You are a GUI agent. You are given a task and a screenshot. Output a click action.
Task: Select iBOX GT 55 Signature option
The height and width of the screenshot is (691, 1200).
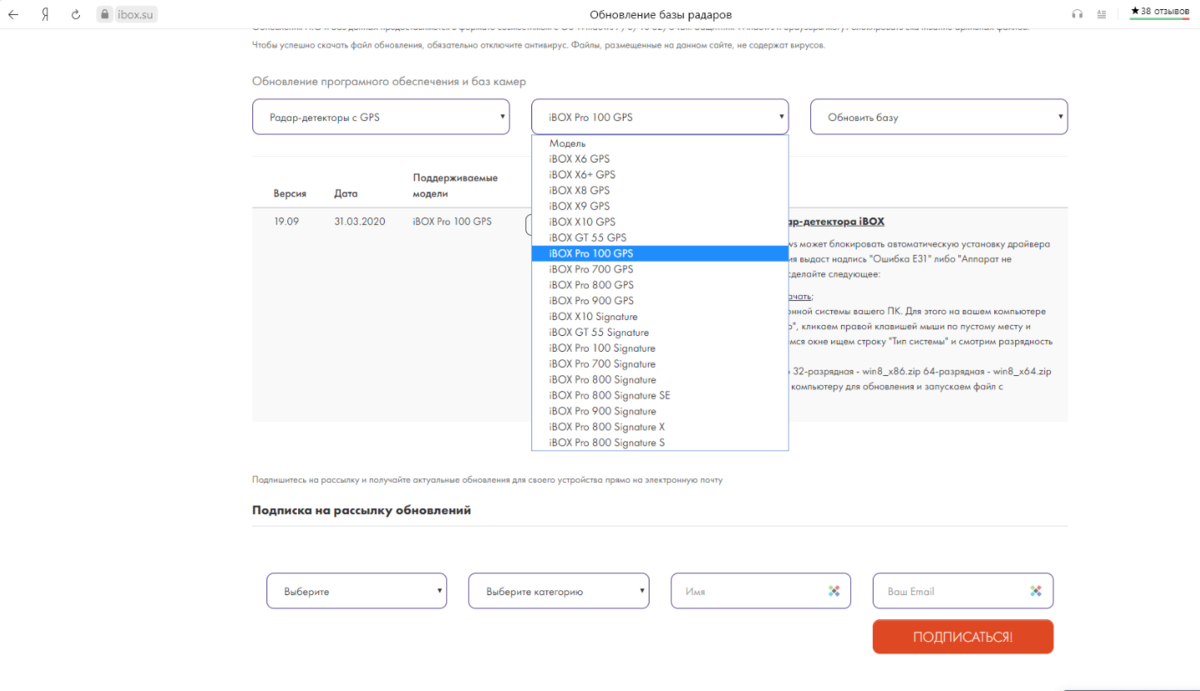[660, 332]
